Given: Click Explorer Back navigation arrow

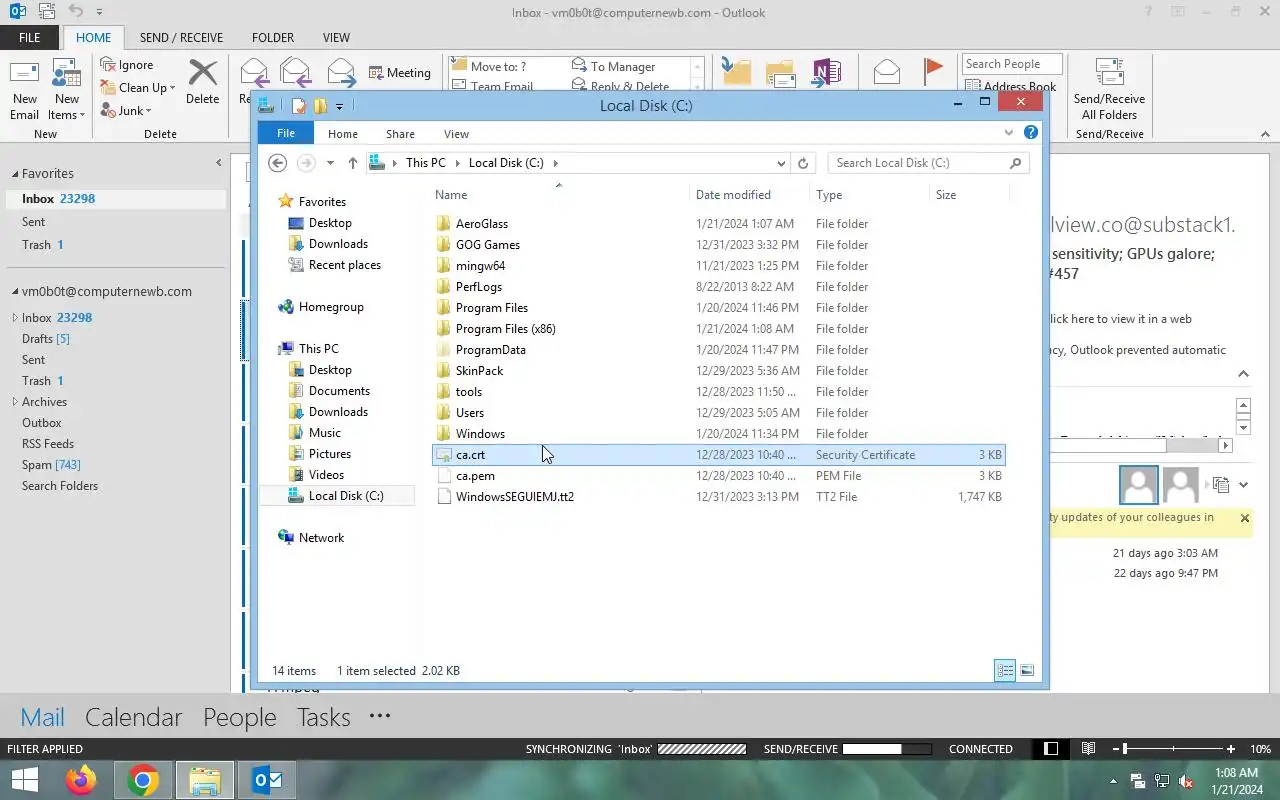Looking at the screenshot, I should 278,163.
